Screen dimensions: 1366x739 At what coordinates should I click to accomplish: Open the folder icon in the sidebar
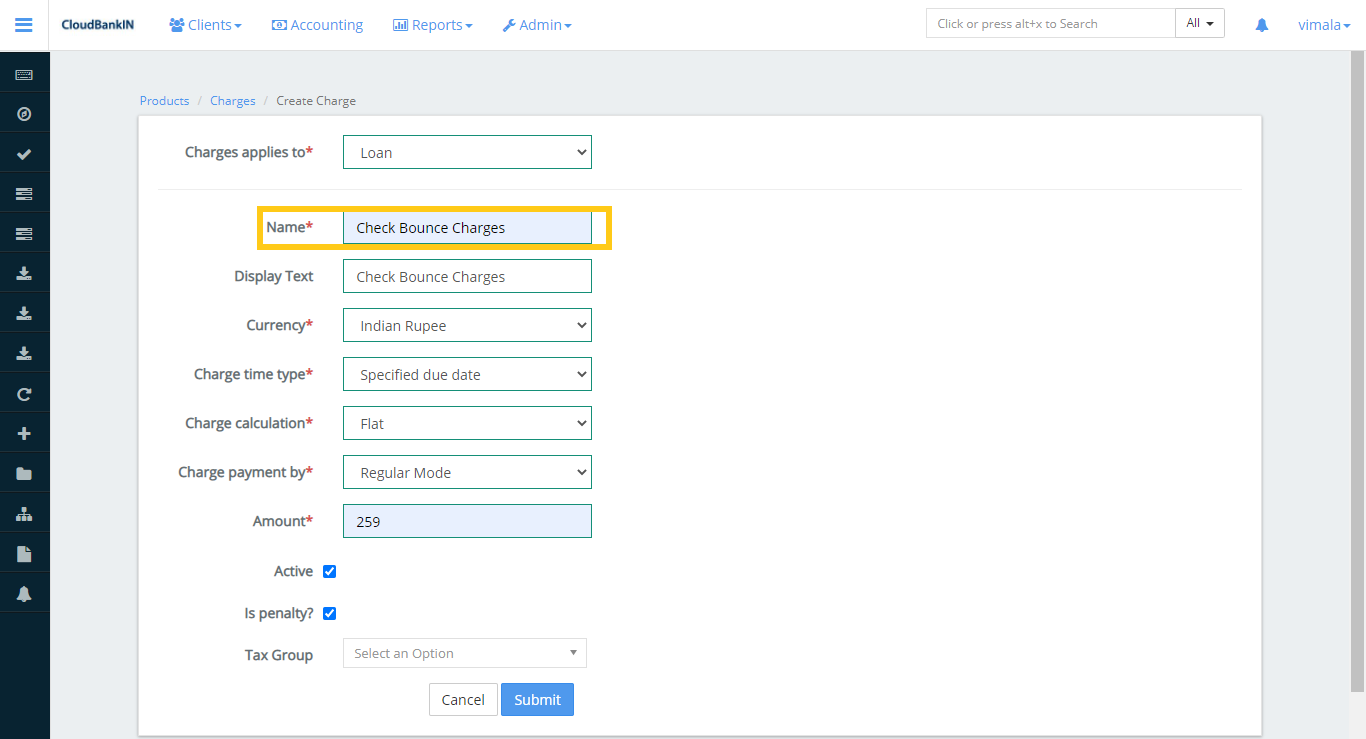tap(24, 474)
